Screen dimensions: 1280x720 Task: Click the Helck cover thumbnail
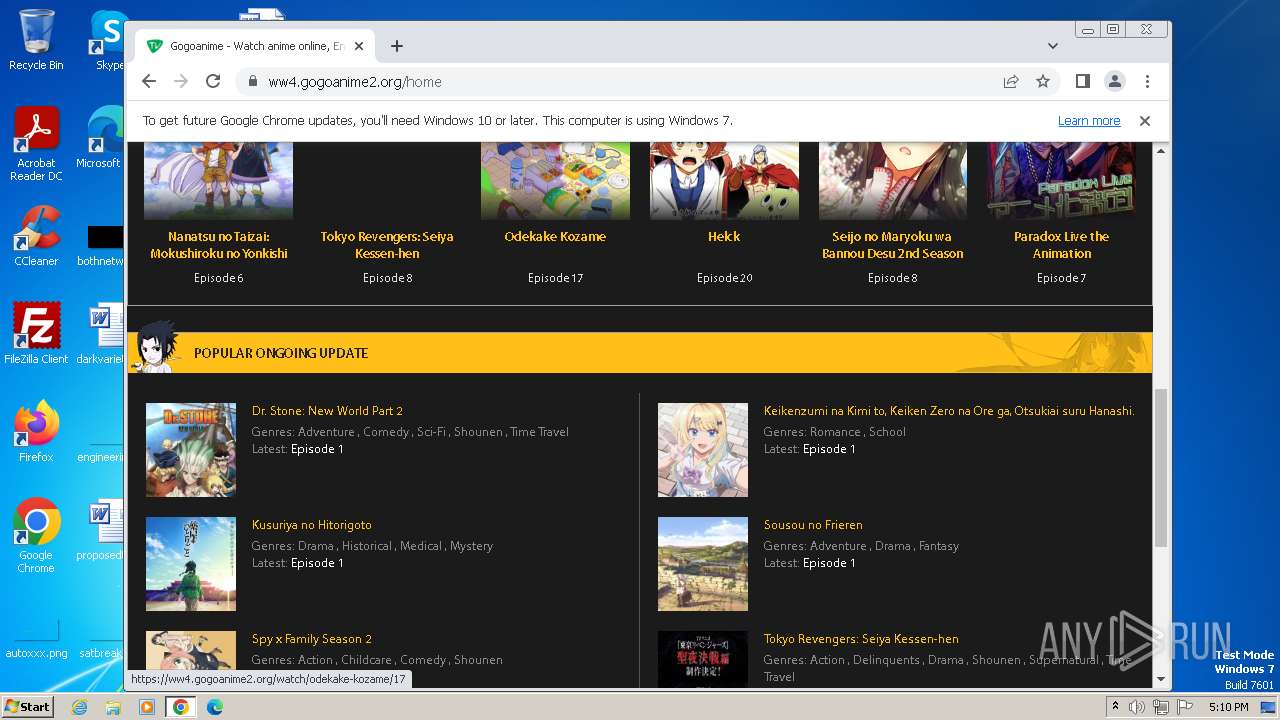(724, 182)
